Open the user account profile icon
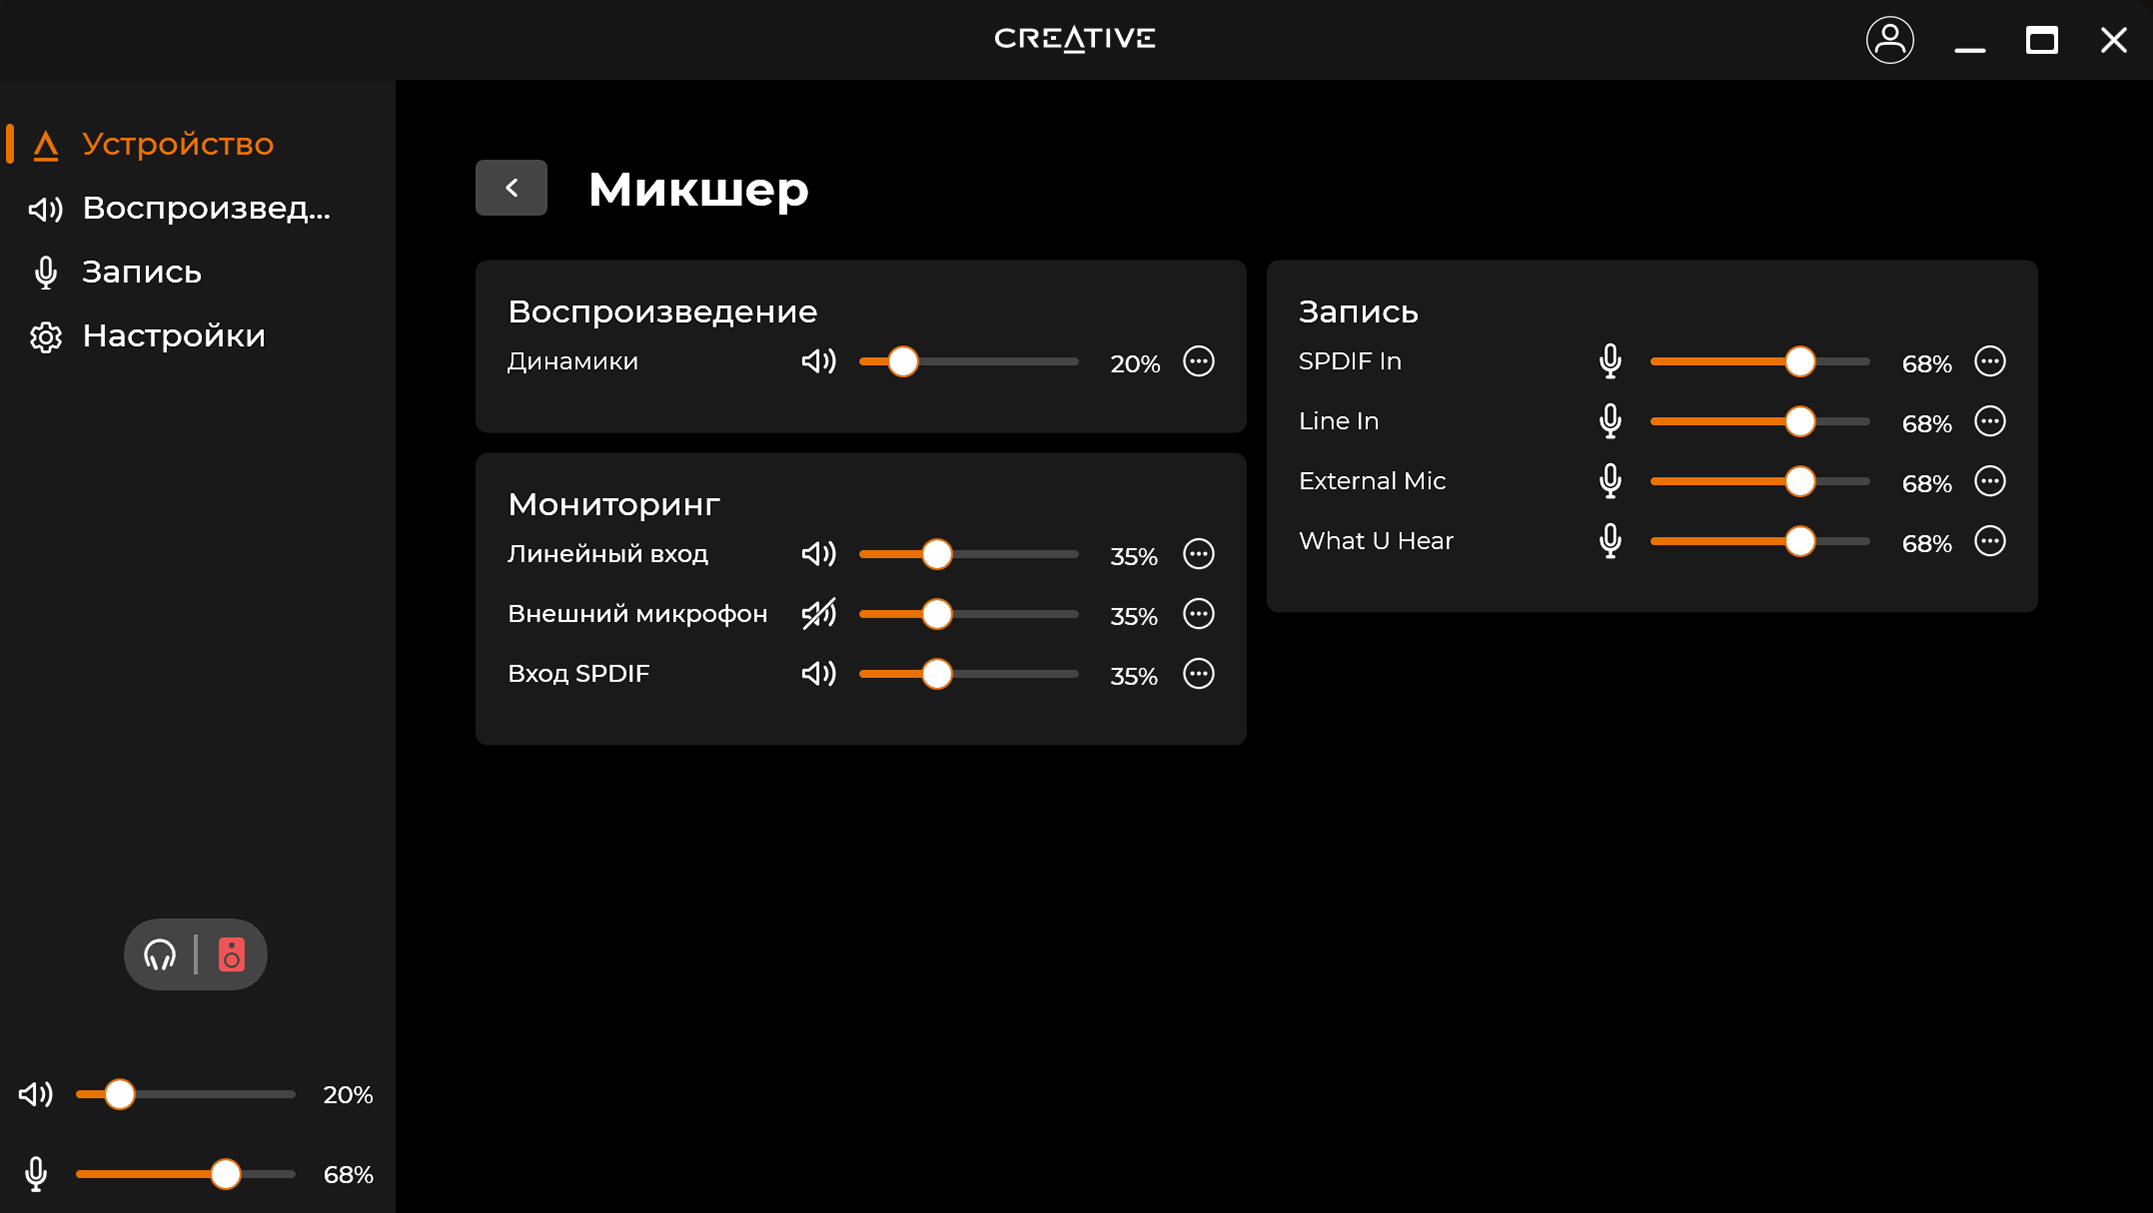Viewport: 2153px width, 1213px height. [x=1889, y=40]
